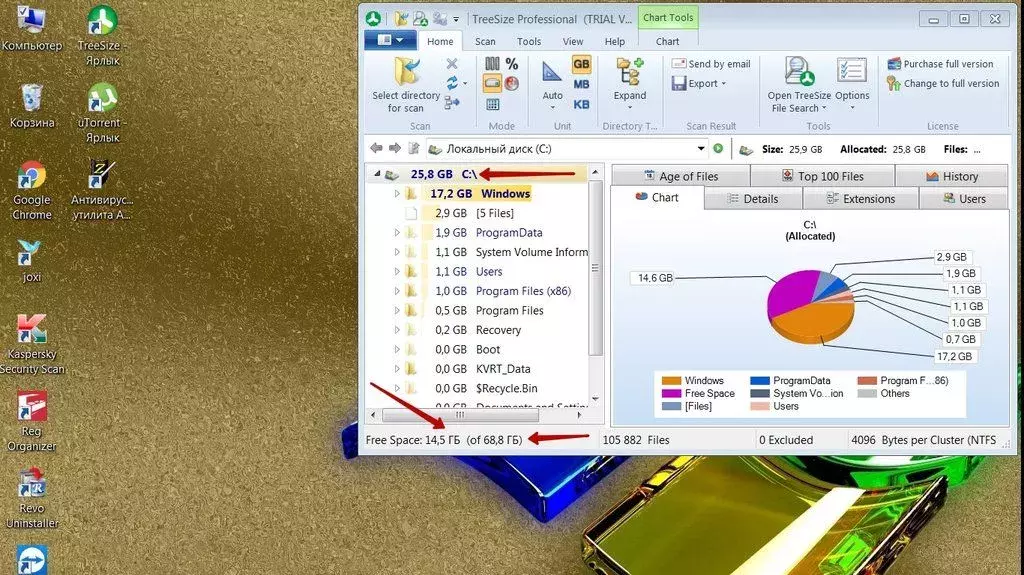Click Change to full version
The width and height of the screenshot is (1024, 575).
click(x=943, y=83)
